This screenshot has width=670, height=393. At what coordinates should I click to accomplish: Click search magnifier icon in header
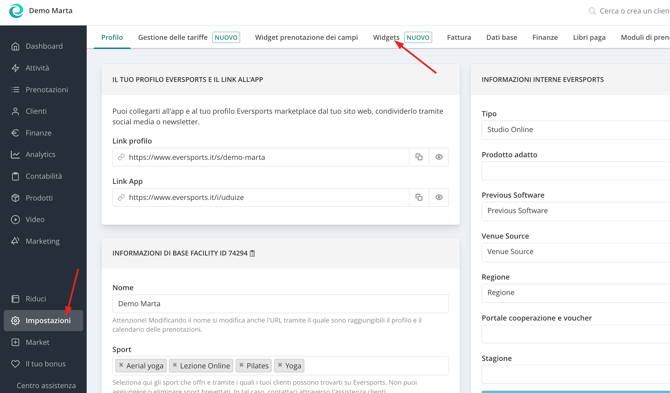coord(592,11)
